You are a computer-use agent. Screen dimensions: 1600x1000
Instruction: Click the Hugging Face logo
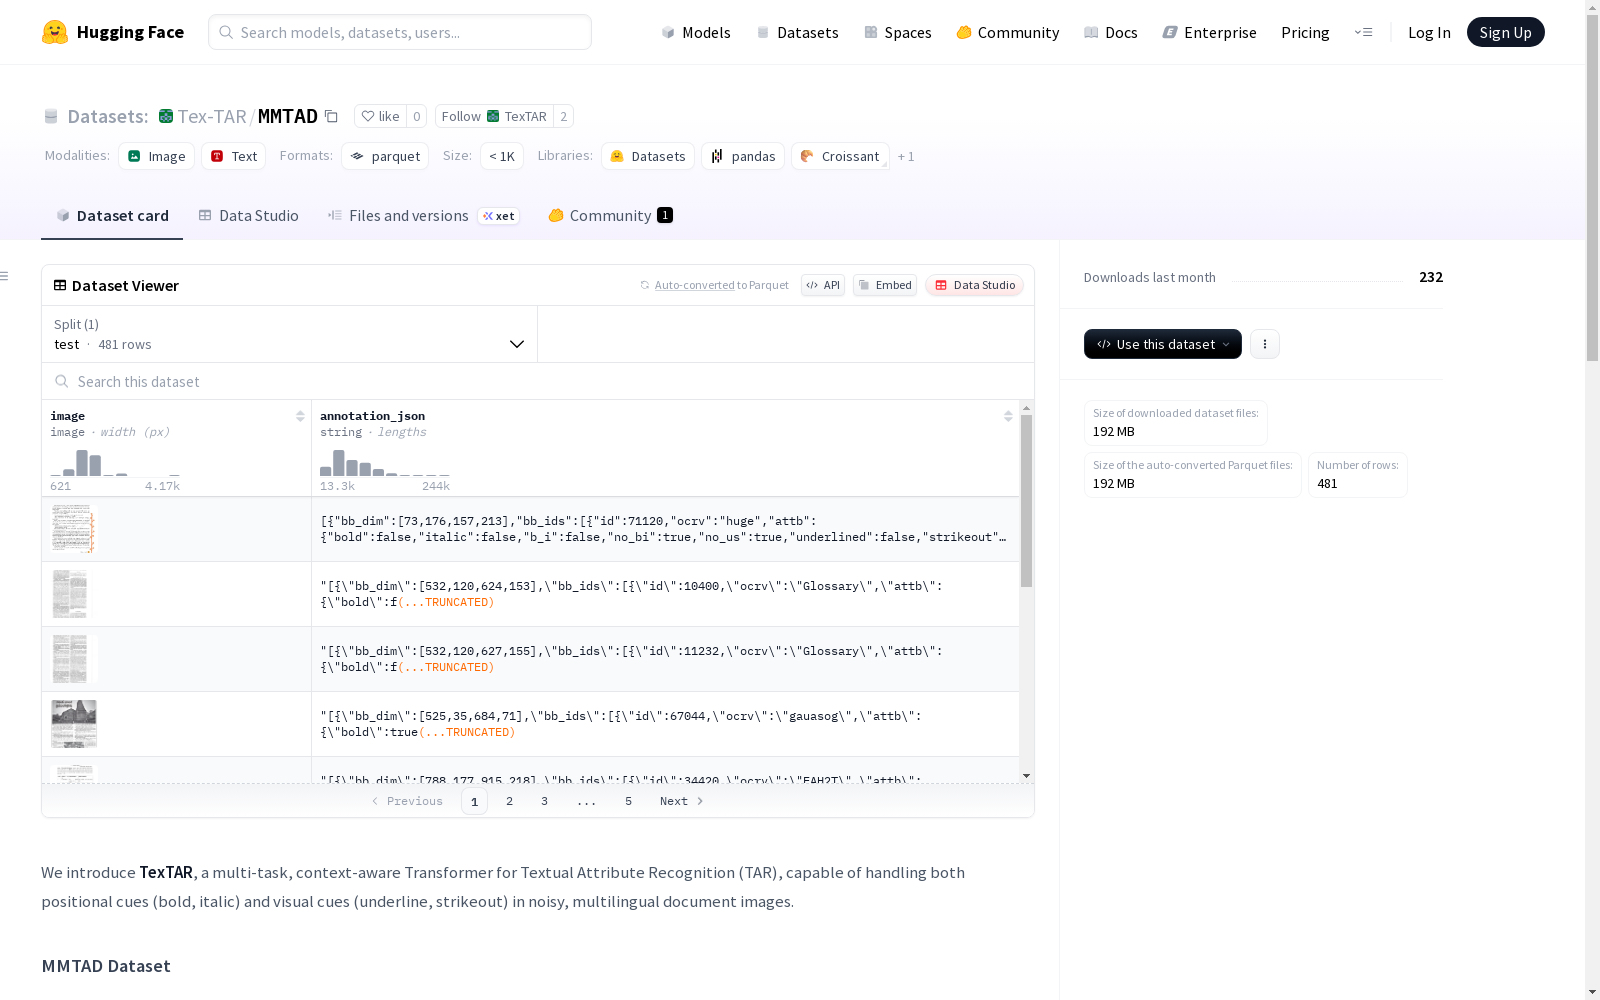112,32
